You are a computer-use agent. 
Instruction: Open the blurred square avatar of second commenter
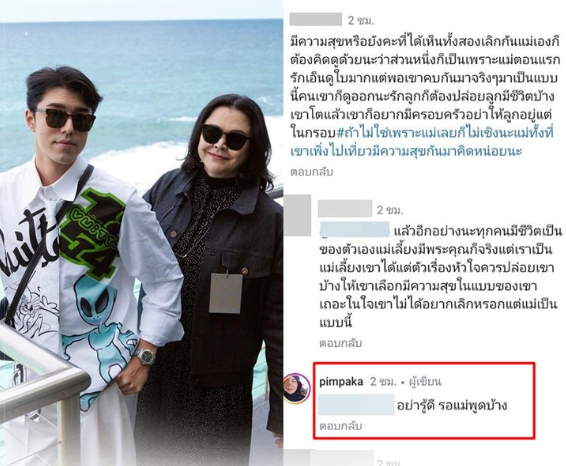pos(297,215)
